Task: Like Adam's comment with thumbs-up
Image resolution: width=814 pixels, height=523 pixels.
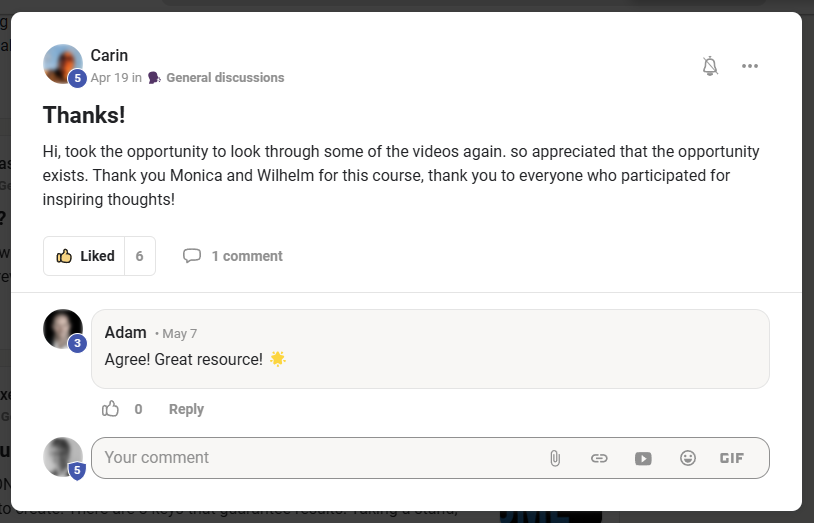Action: pos(110,409)
